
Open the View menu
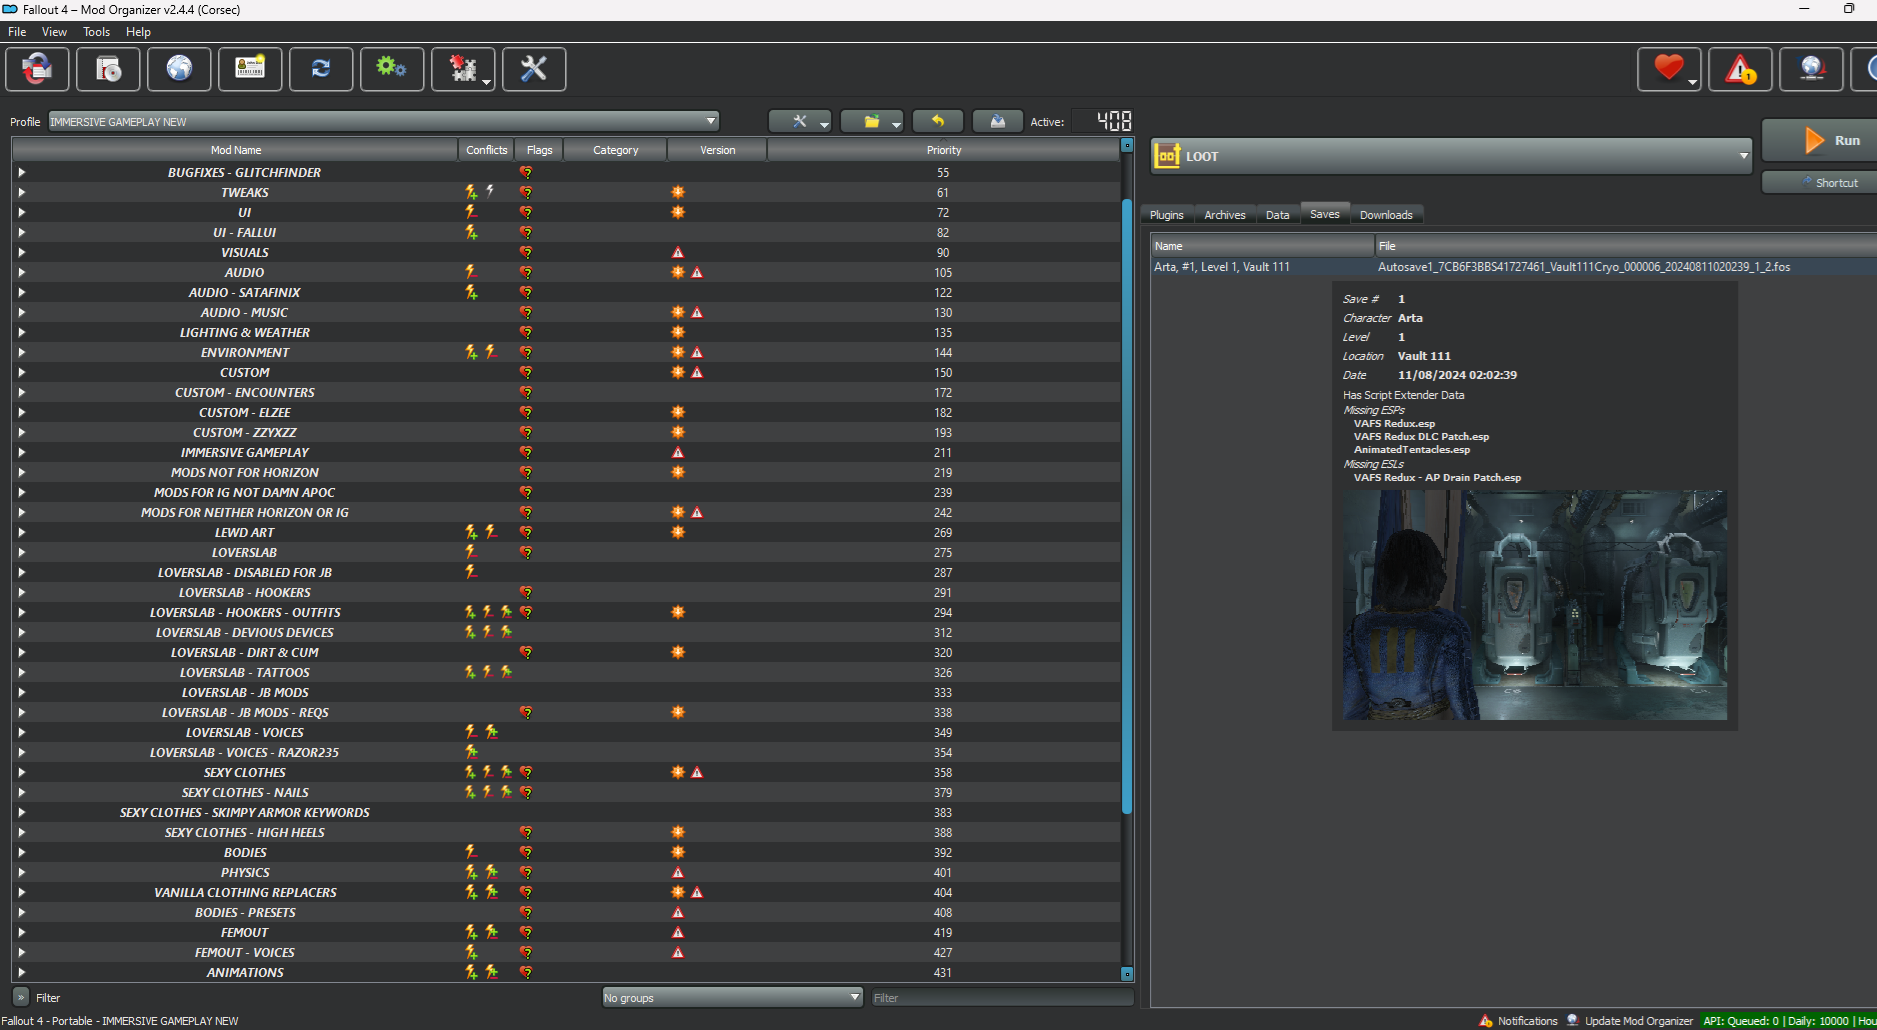pos(54,32)
